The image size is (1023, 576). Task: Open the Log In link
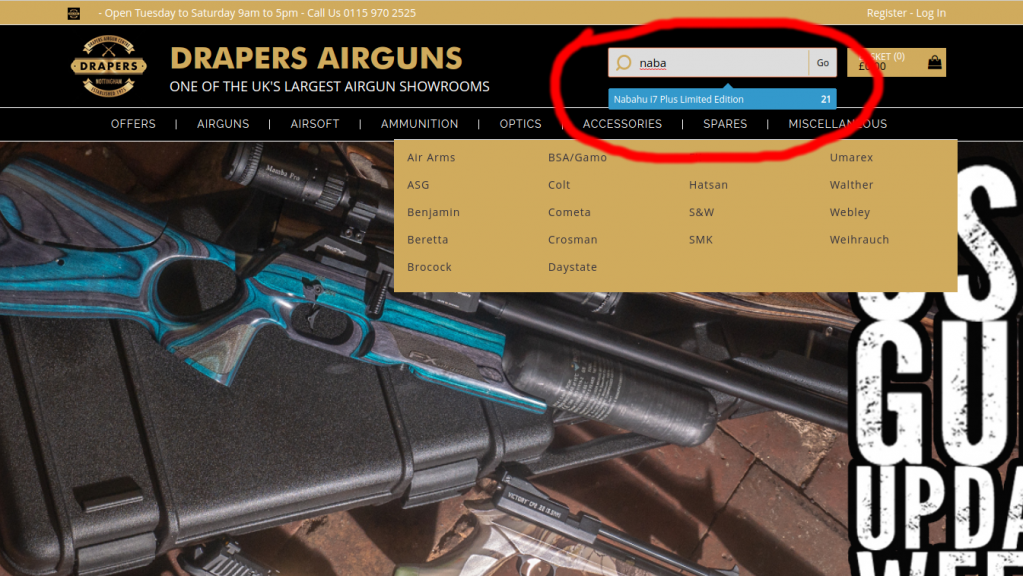930,13
